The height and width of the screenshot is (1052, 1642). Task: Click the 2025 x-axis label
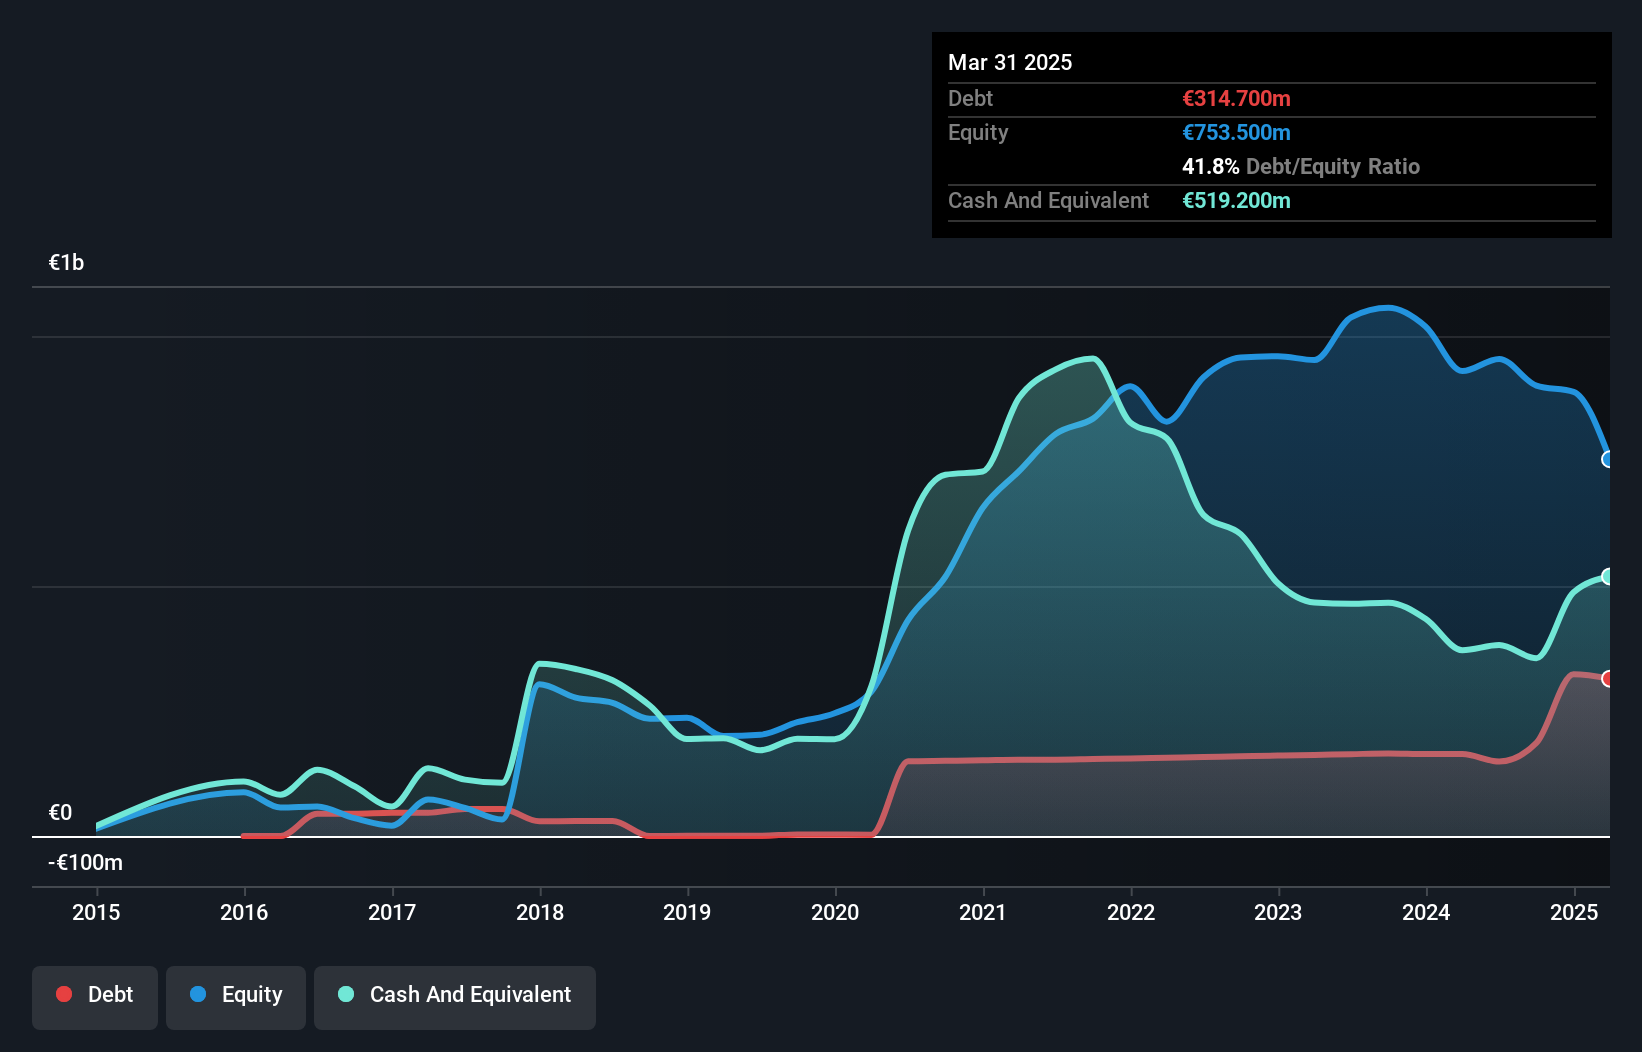tap(1574, 912)
